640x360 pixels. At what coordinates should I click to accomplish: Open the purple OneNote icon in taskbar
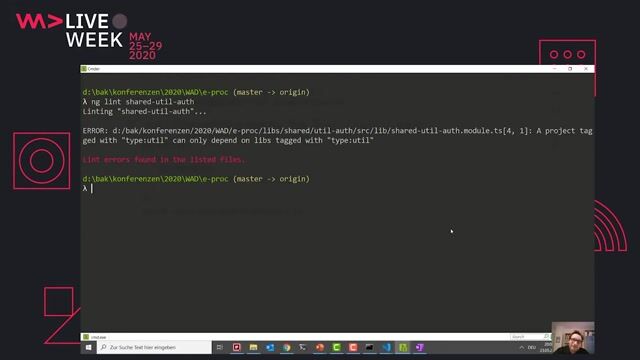click(420, 347)
